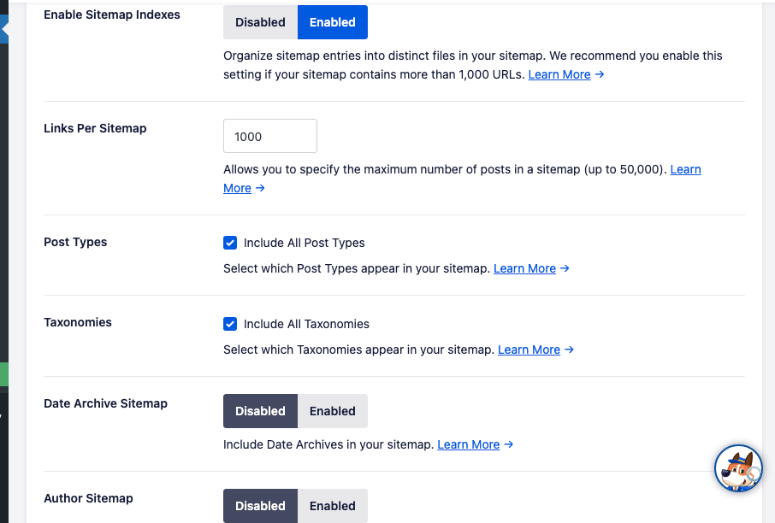Enable Sitemap Indexes with the Enabled button
The image size is (775, 523).
[332, 22]
